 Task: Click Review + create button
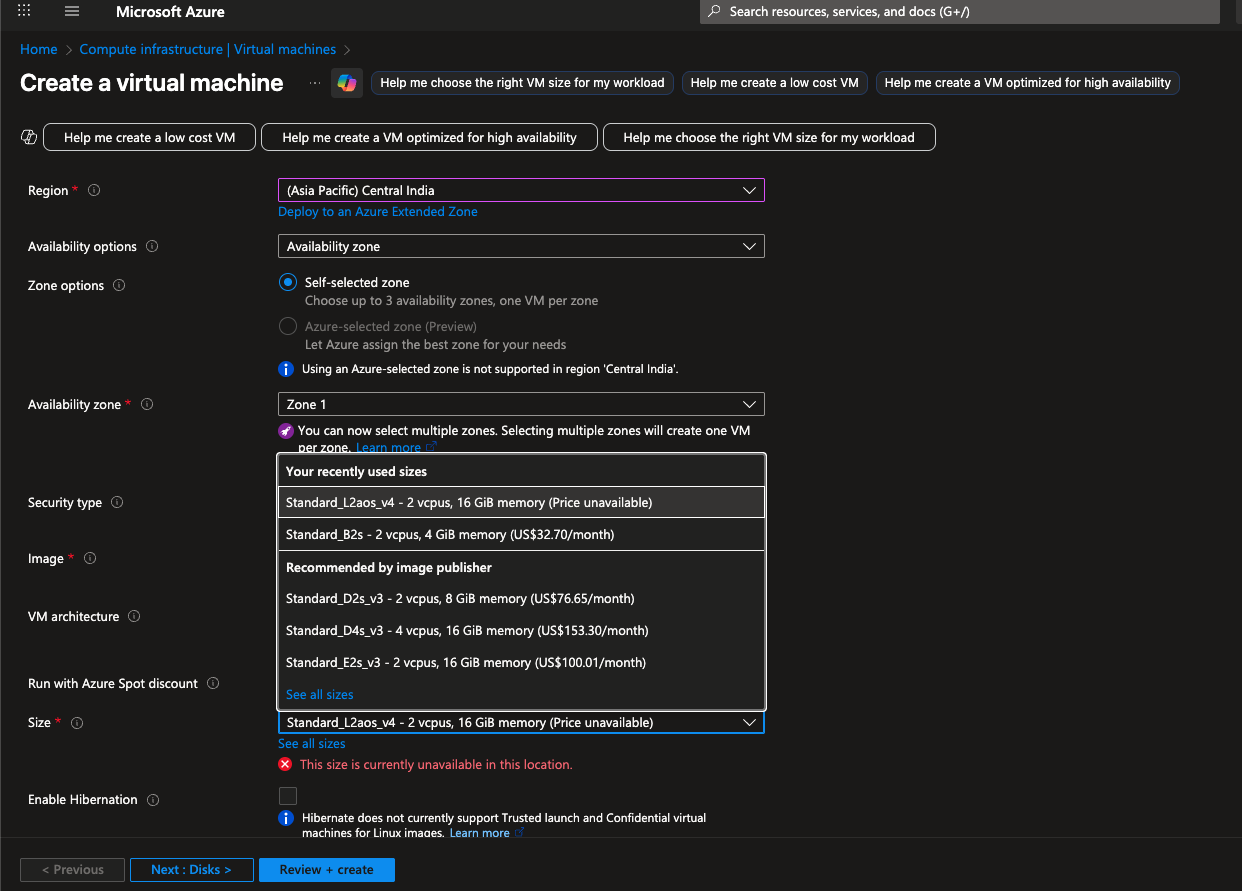click(x=327, y=870)
